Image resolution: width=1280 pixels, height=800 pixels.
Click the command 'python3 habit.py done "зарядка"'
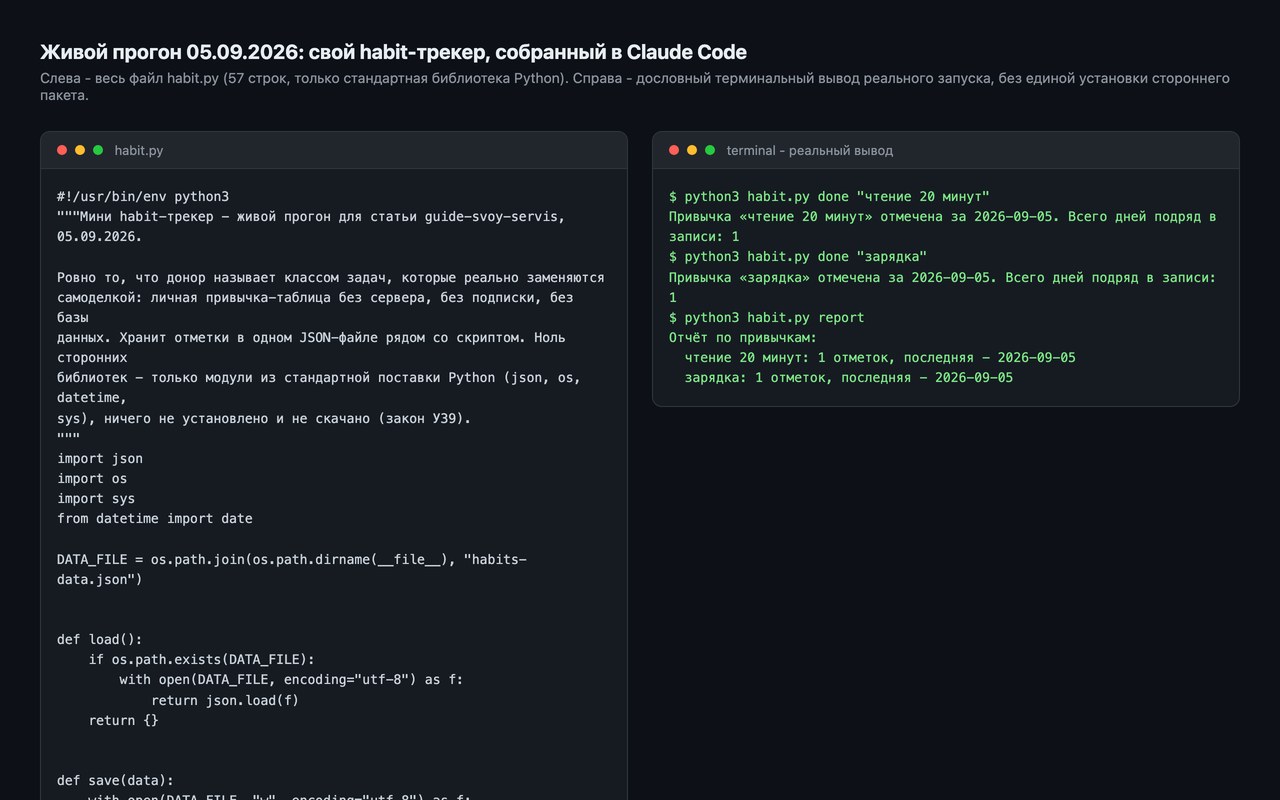click(x=806, y=257)
